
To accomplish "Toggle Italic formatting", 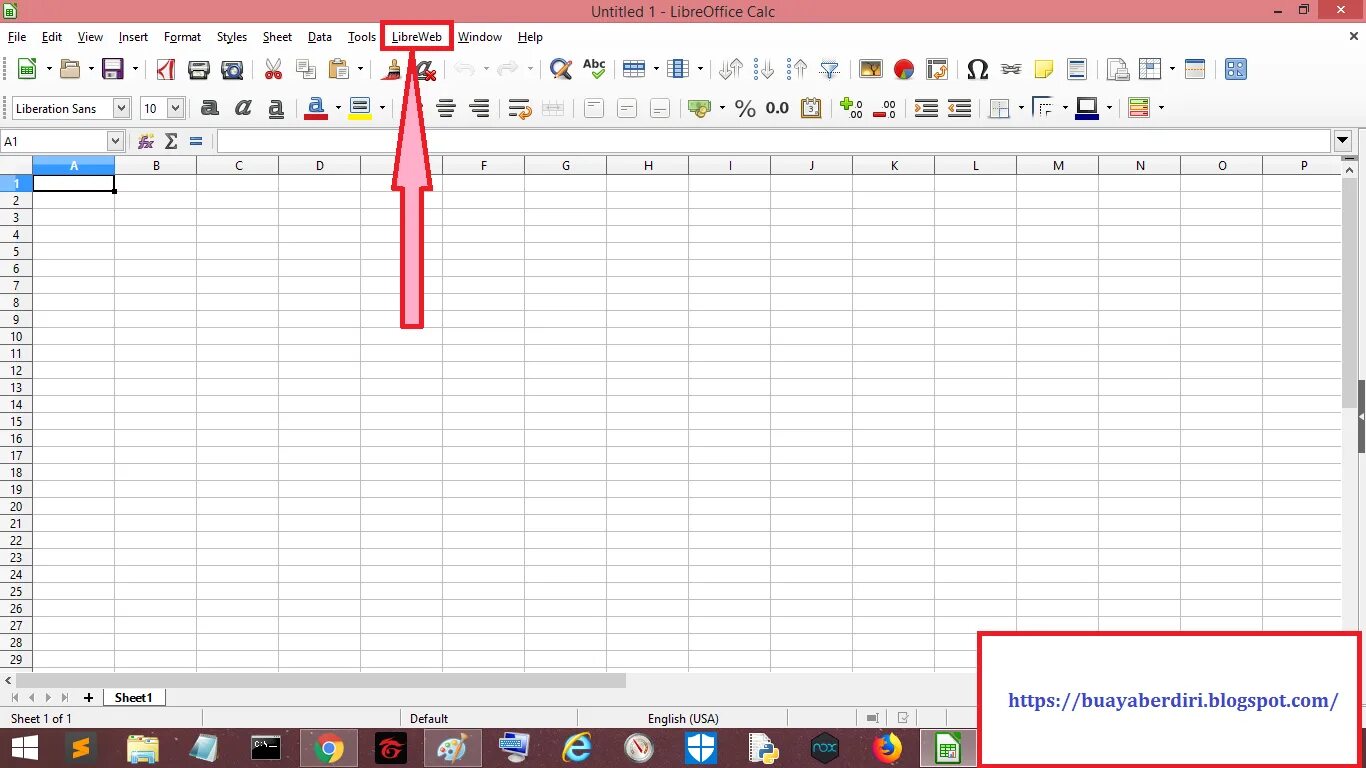I will (x=243, y=108).
